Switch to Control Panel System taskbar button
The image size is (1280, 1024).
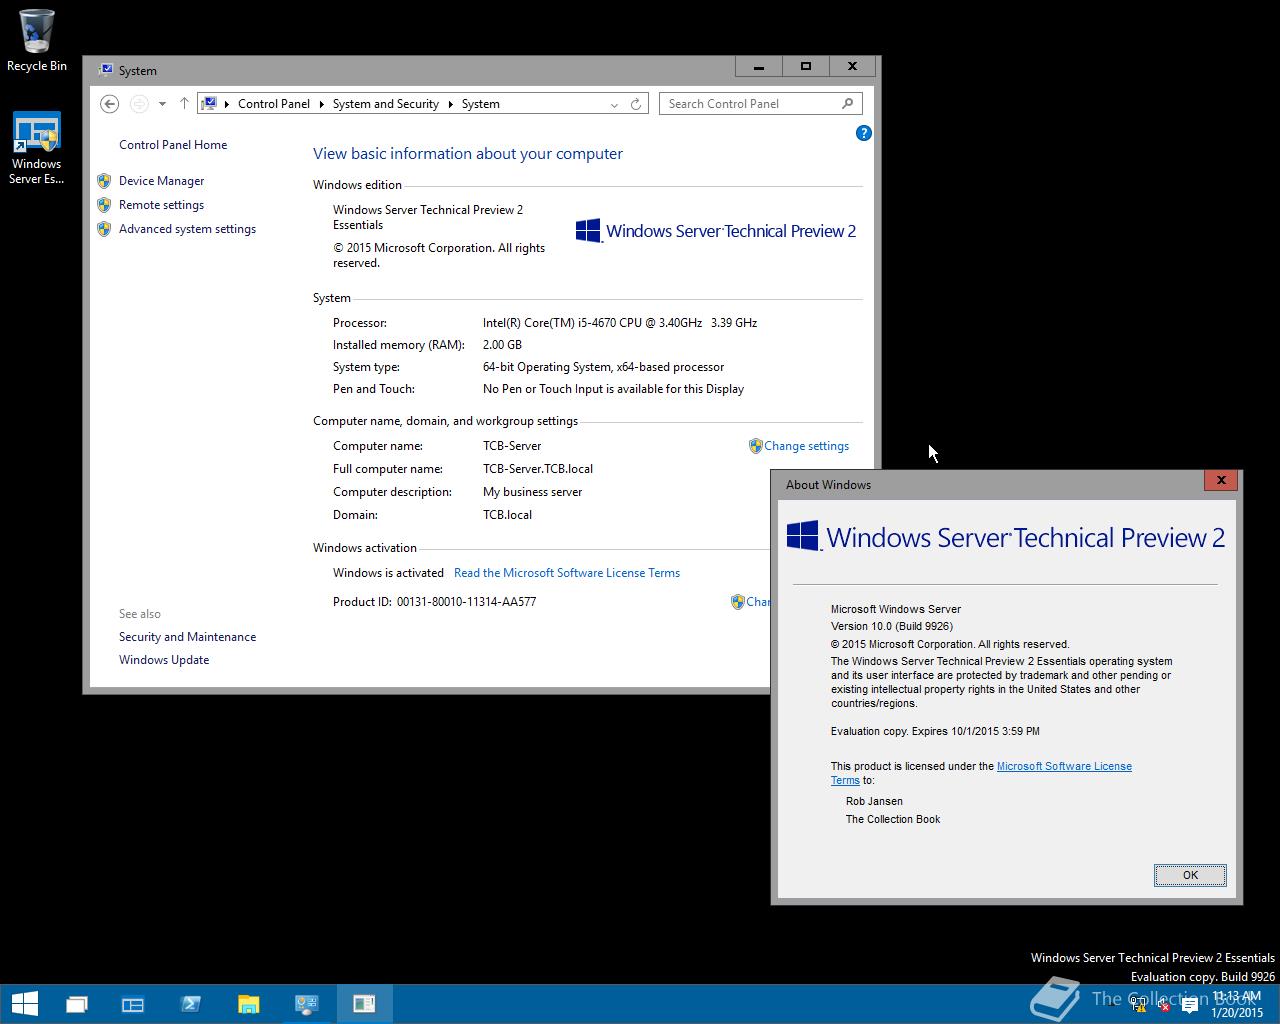306,1004
